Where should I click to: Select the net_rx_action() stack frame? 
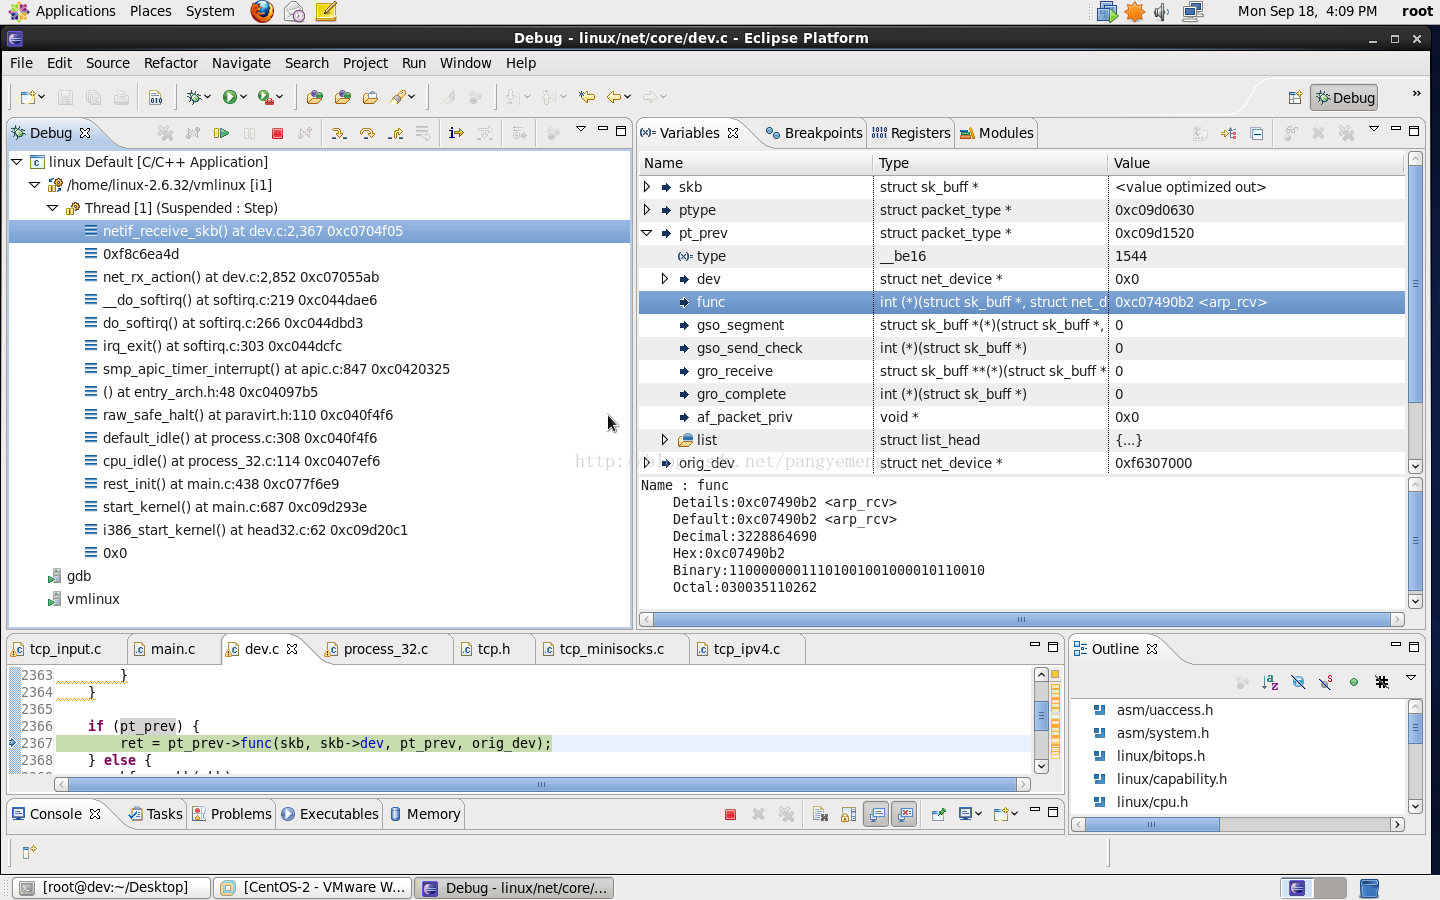click(x=240, y=277)
